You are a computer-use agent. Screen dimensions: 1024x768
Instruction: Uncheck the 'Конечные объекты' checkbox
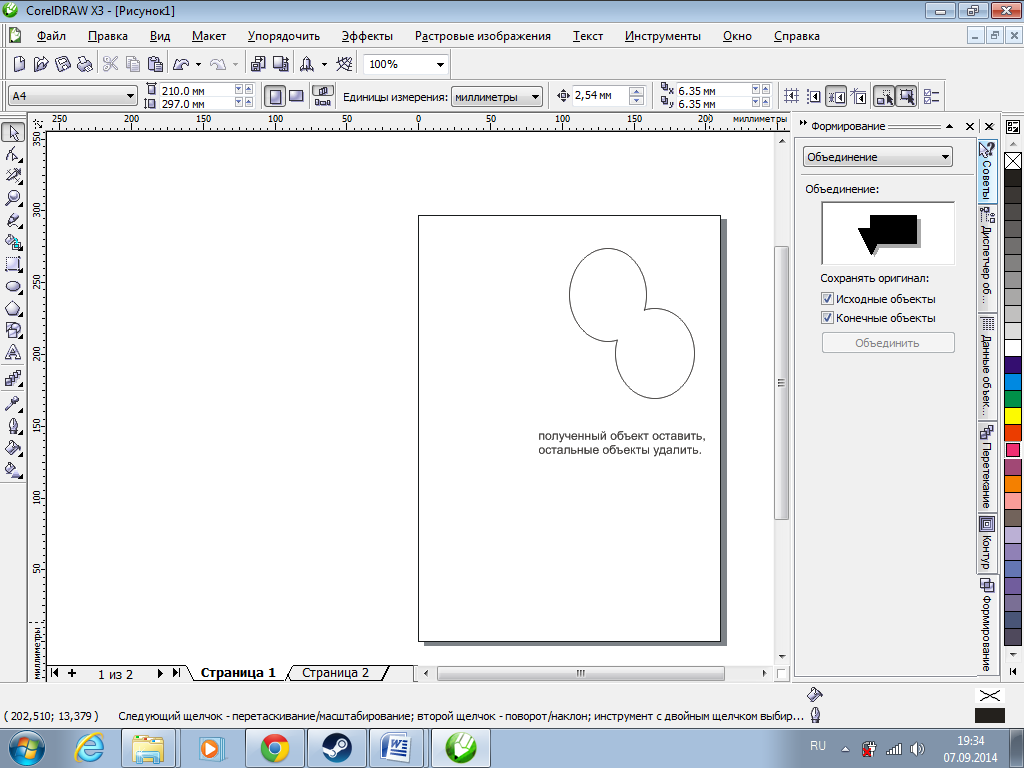pyautogui.click(x=828, y=318)
